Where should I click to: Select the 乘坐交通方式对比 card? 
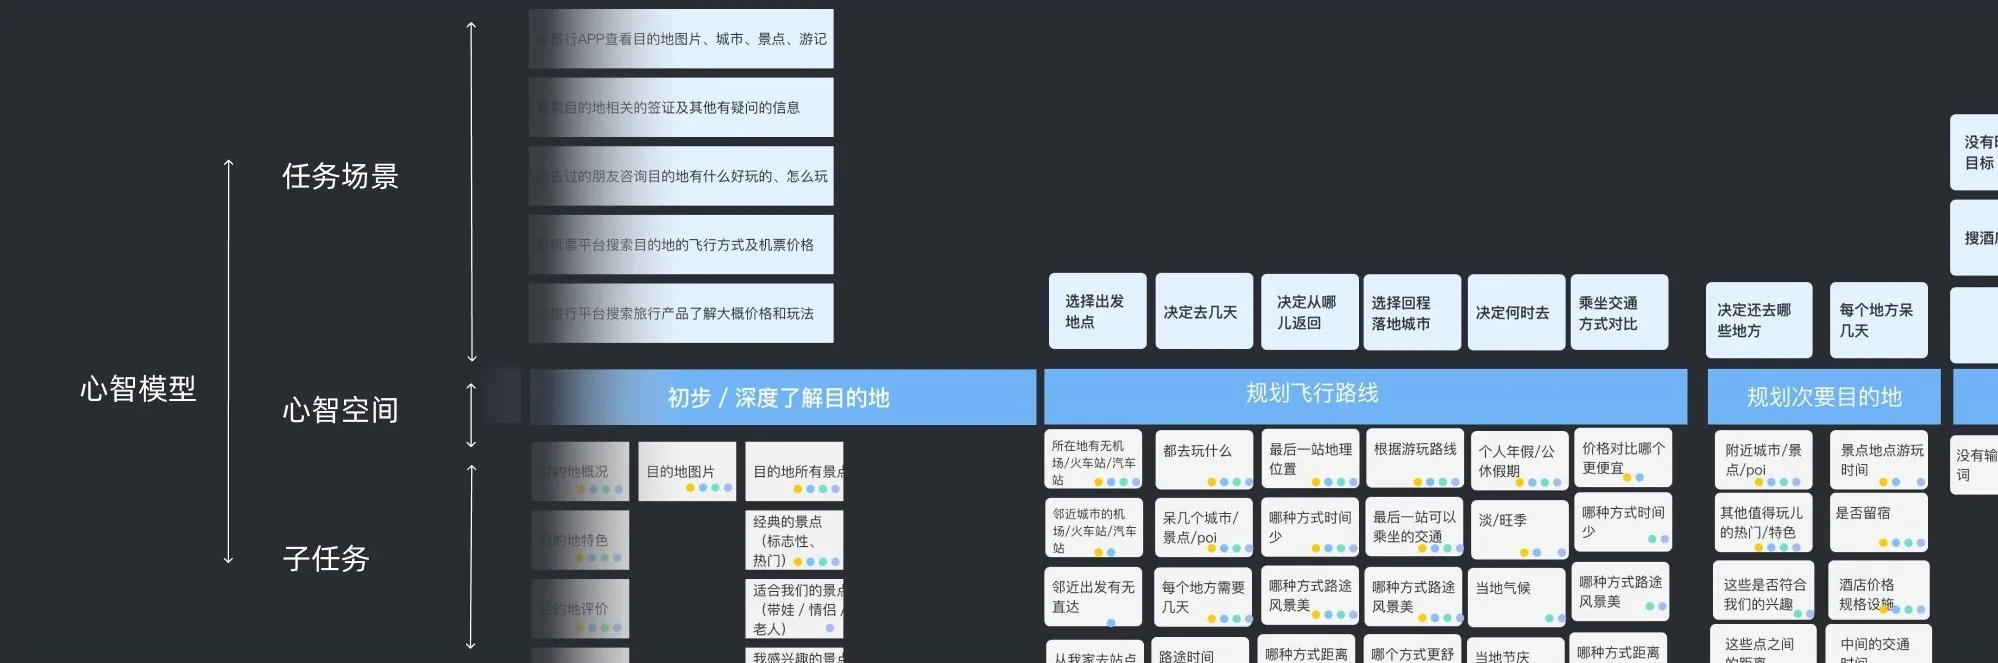(x=1619, y=312)
